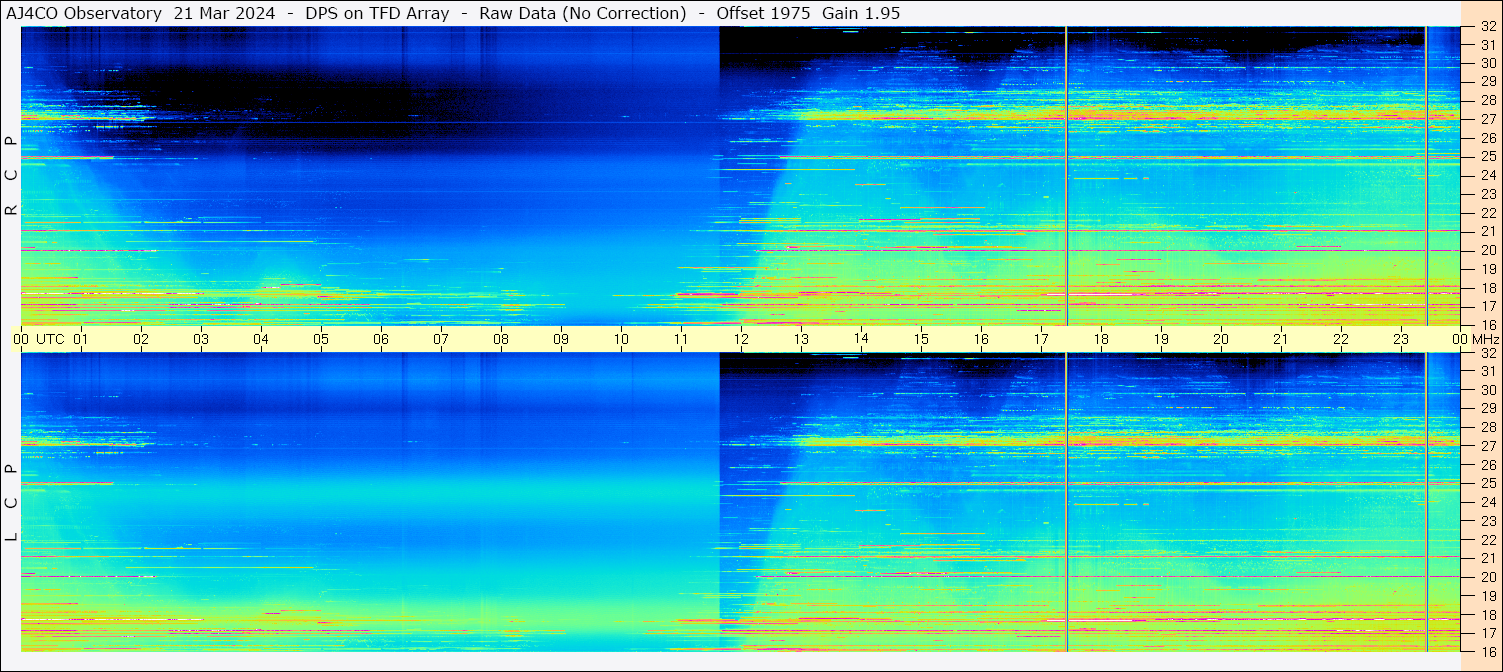Pick hour '21' on the UTC time axis
Screen dimensions: 1503x672
pyautogui.click(x=1281, y=339)
